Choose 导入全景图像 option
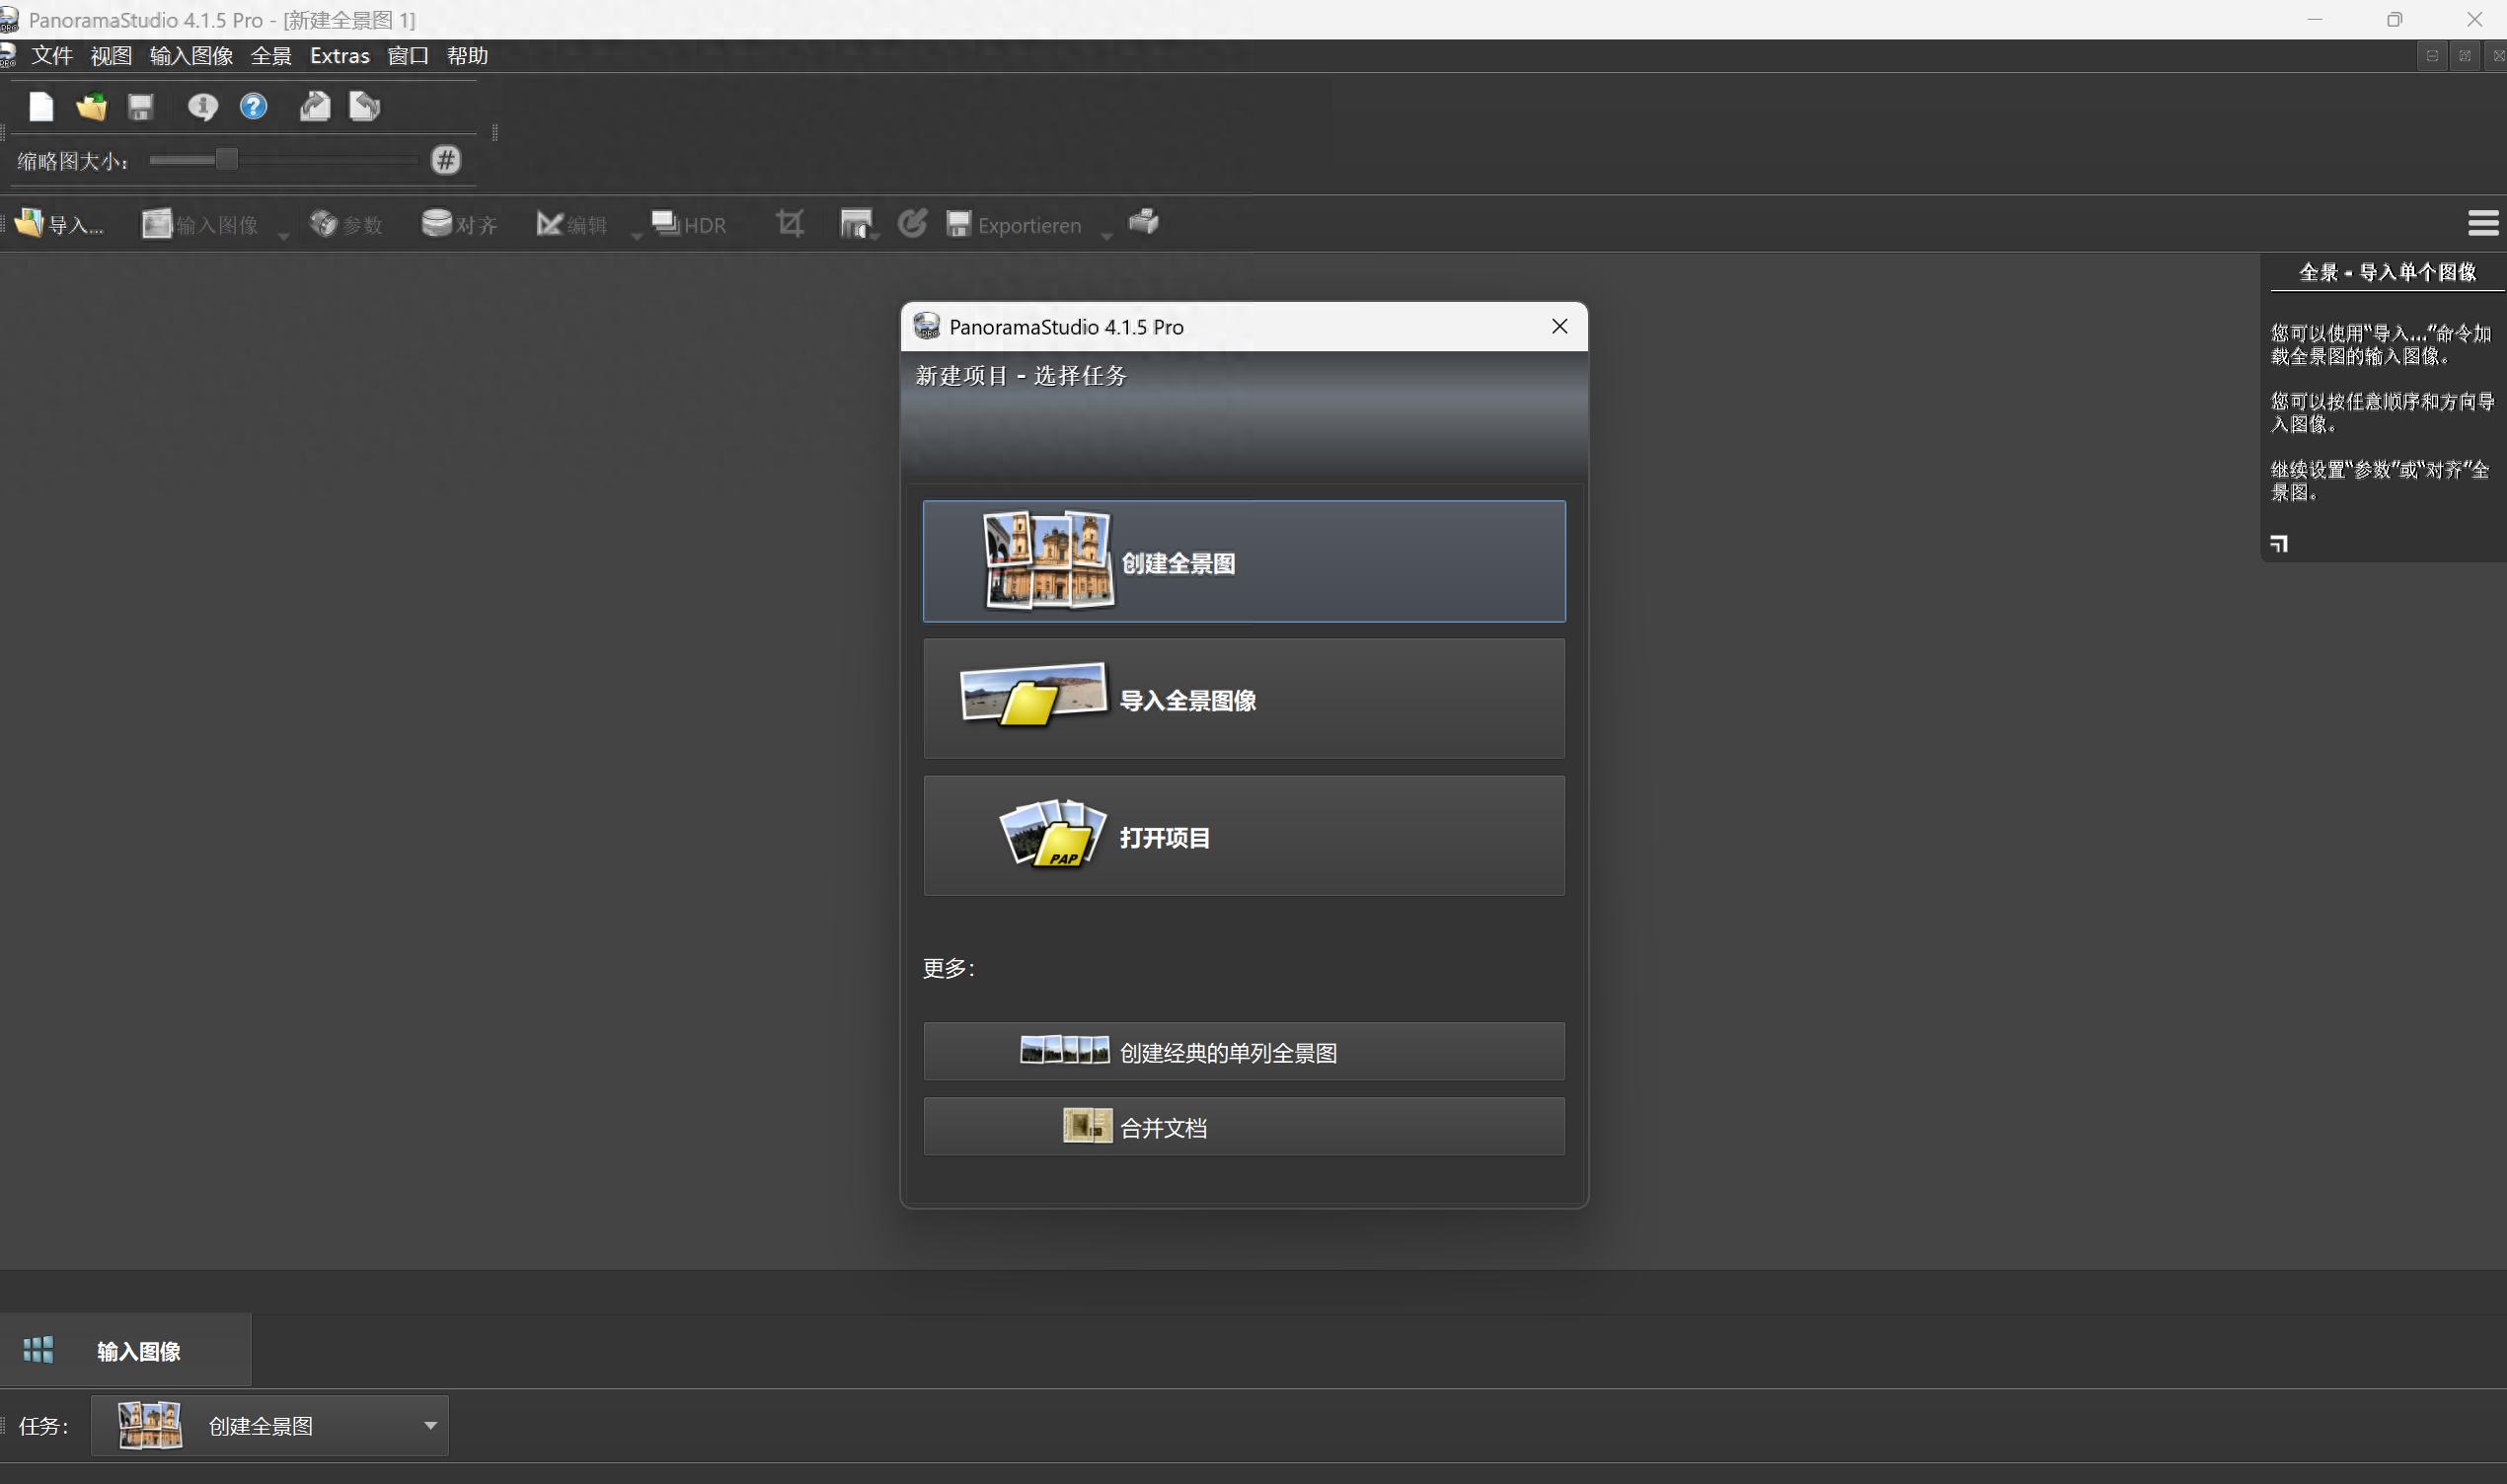 point(1243,699)
